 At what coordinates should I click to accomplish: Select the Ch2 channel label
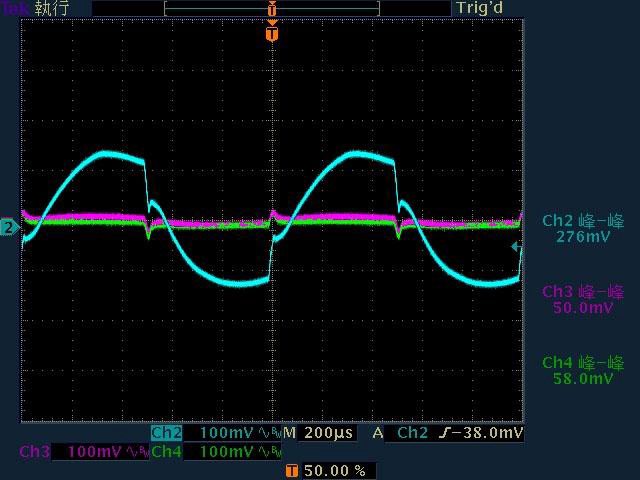coord(166,434)
